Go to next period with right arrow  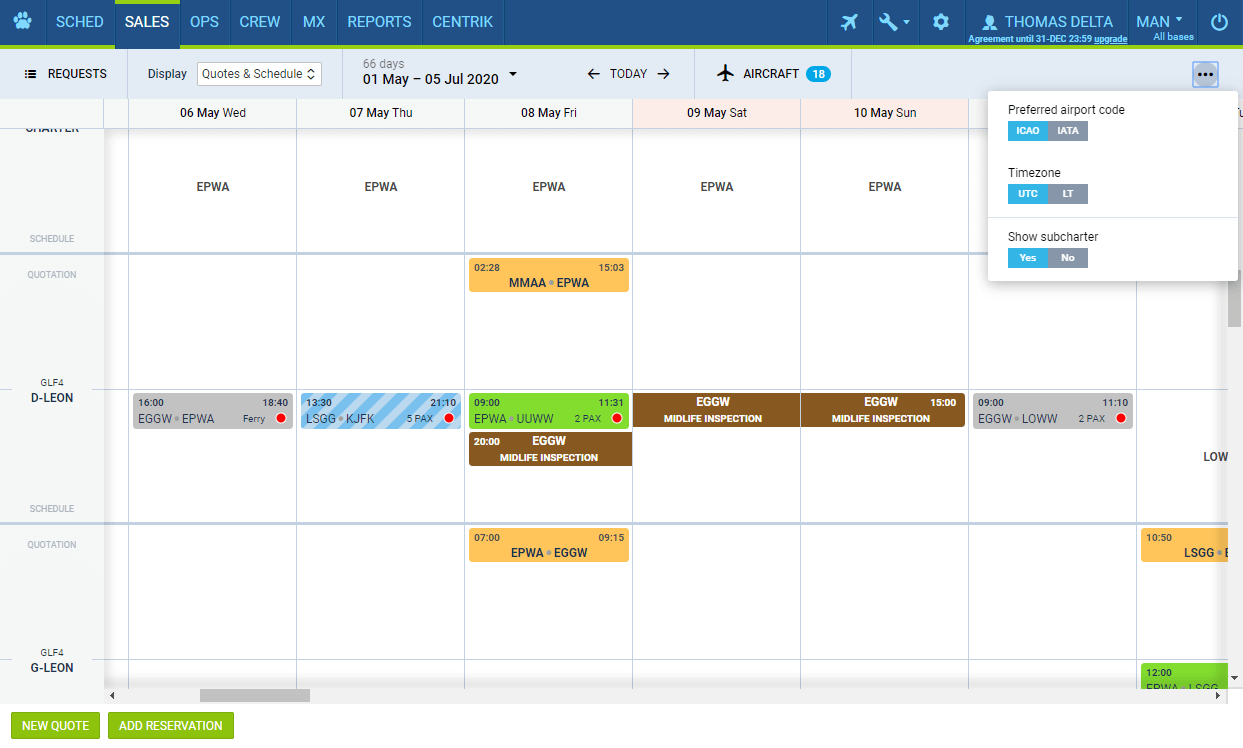[x=664, y=74]
